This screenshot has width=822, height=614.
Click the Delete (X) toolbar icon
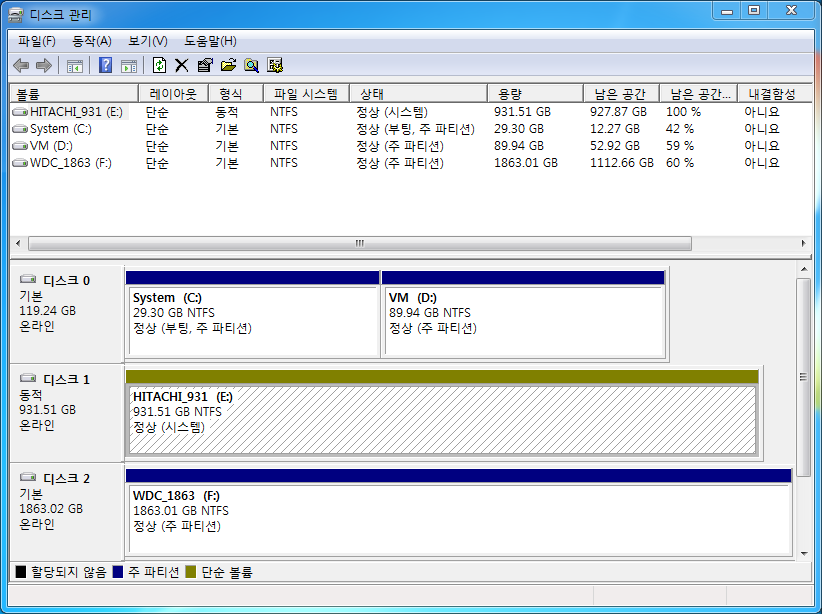(181, 66)
